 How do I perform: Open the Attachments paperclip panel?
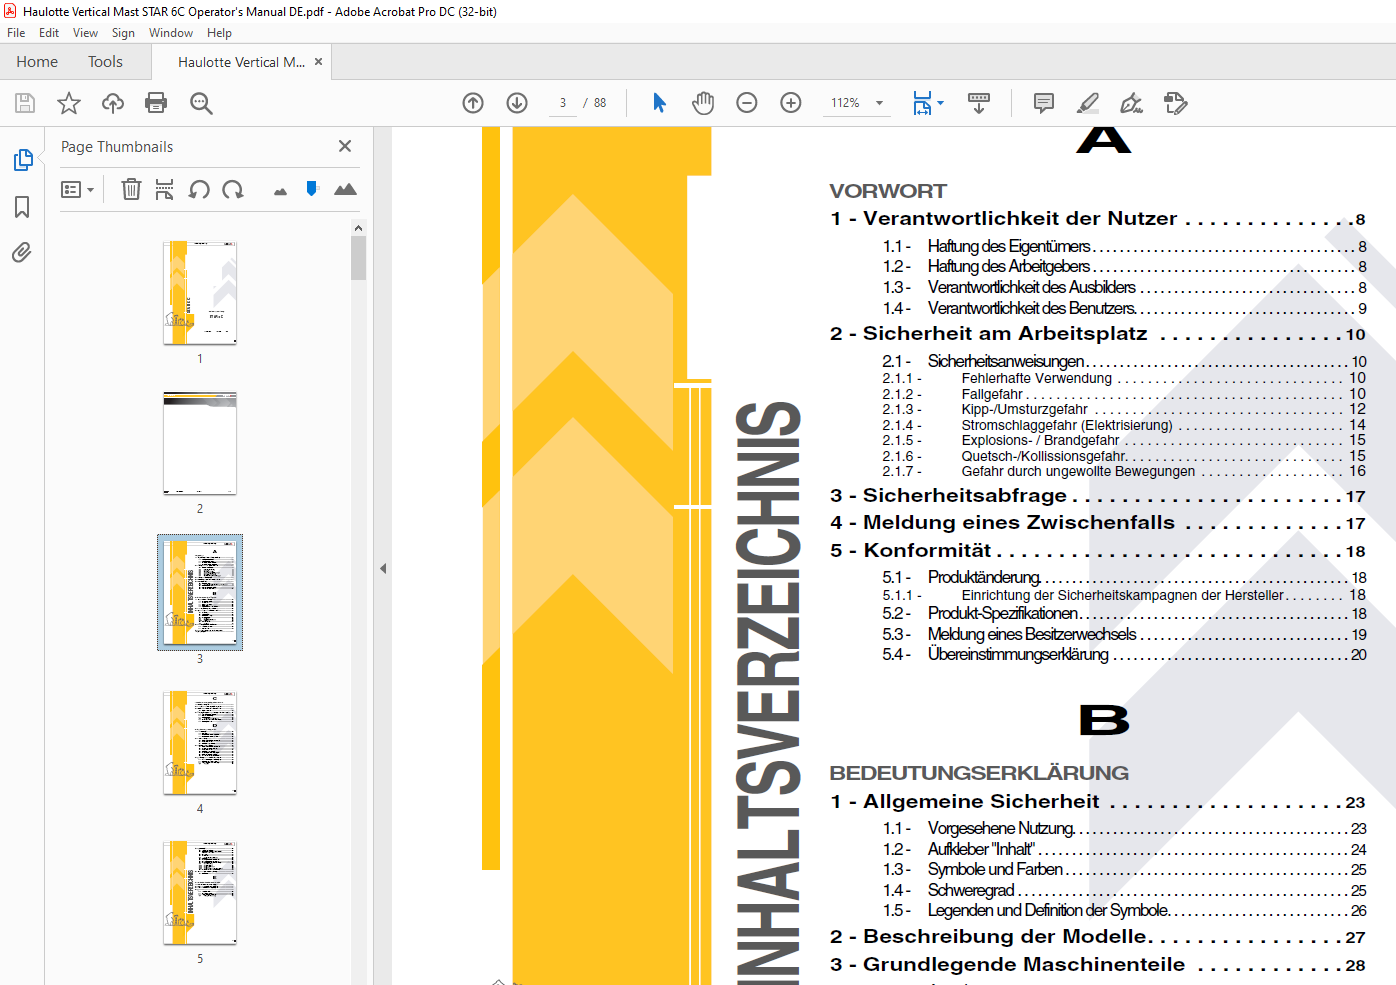22,252
